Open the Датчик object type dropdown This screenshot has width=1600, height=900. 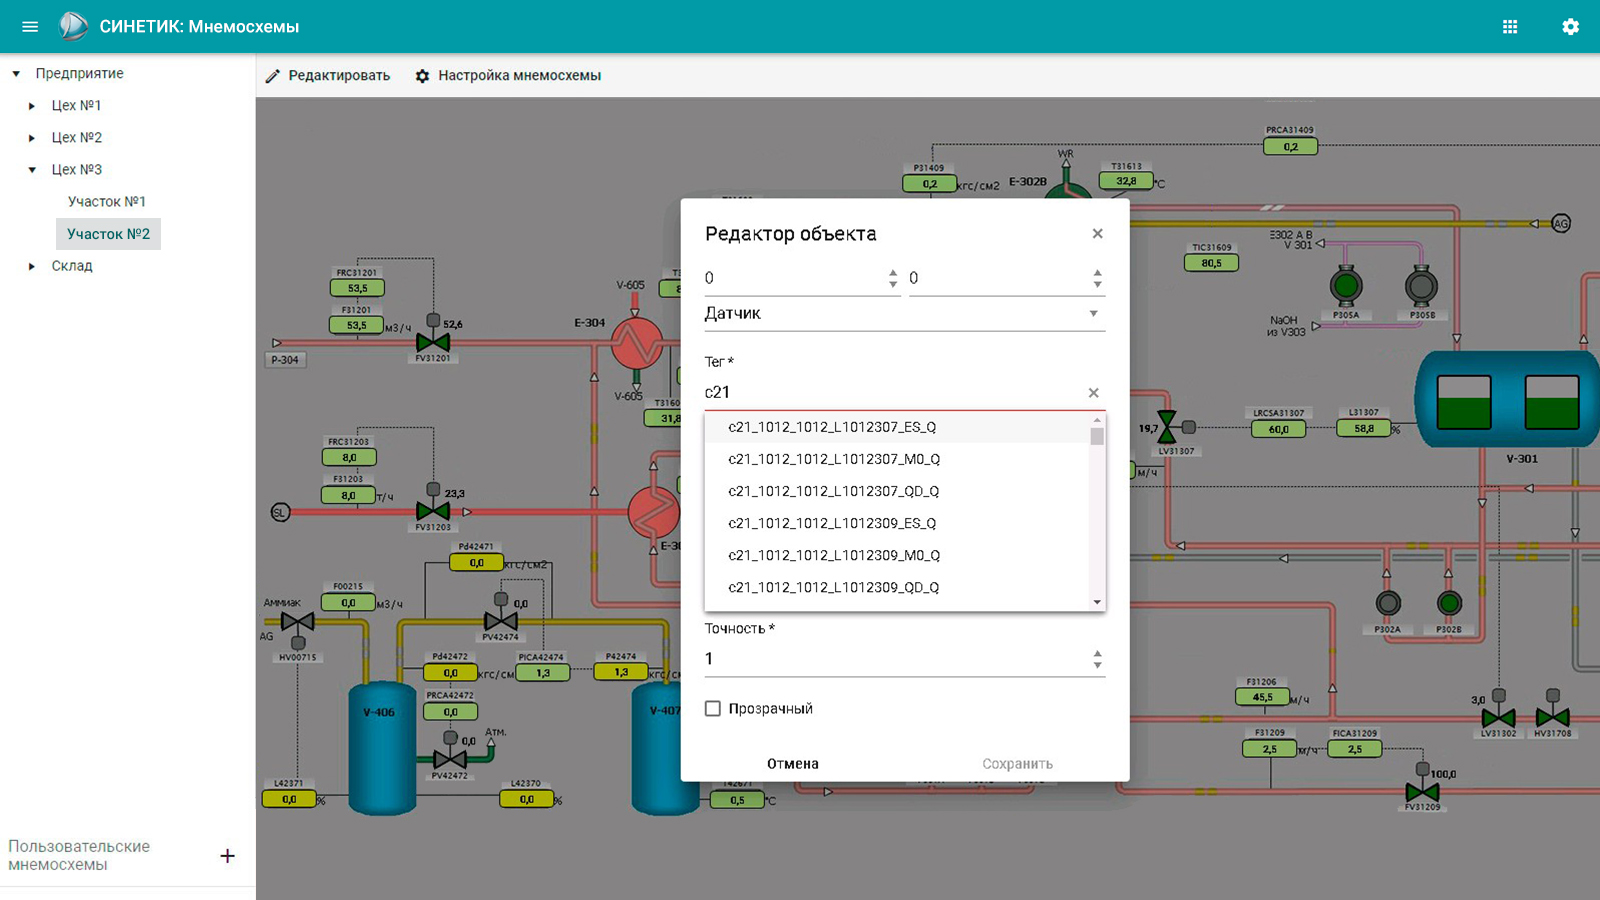click(x=905, y=313)
